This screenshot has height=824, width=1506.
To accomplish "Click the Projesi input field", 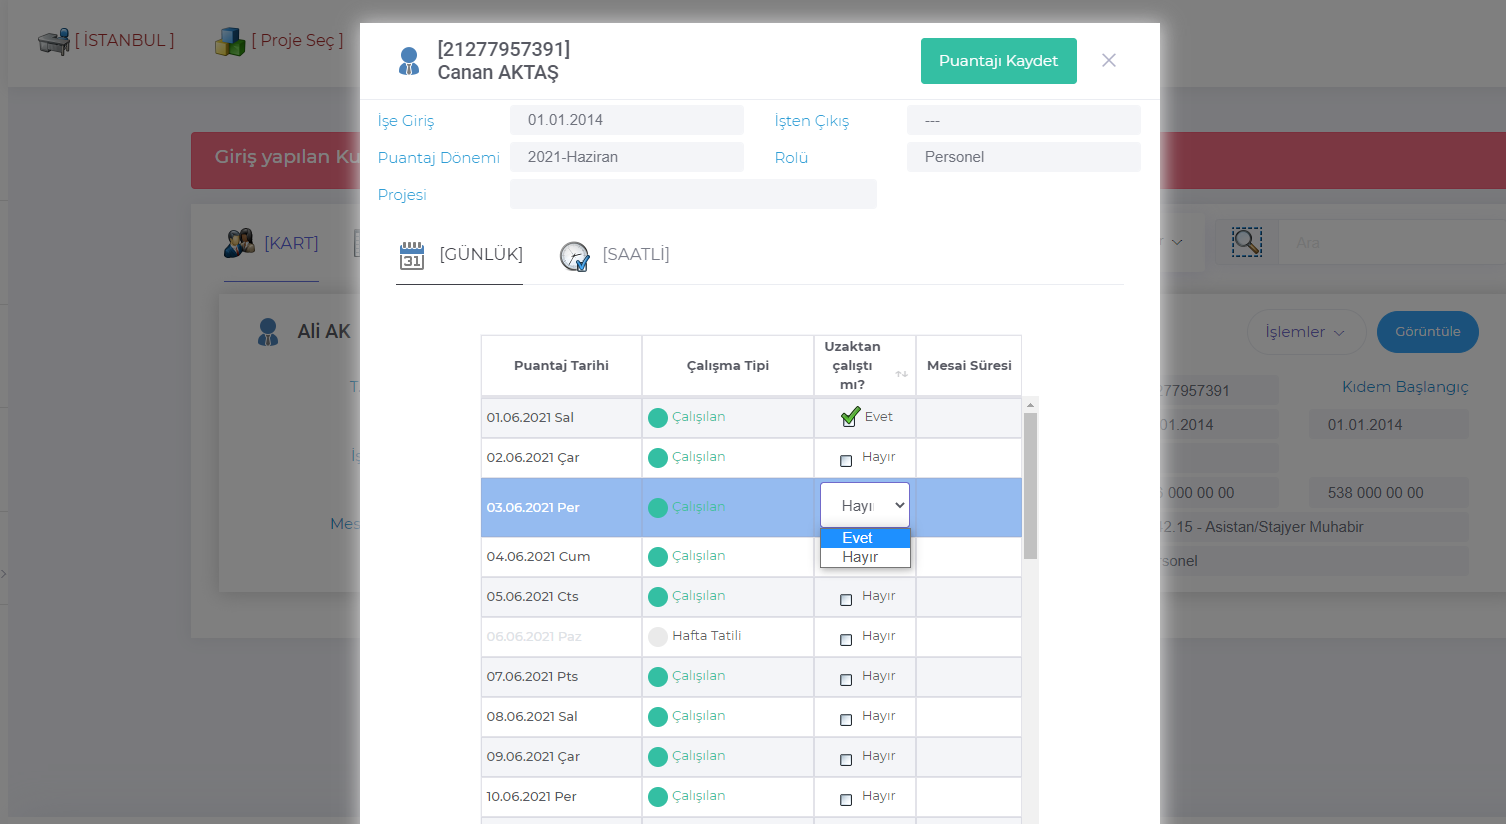I will 693,194.
